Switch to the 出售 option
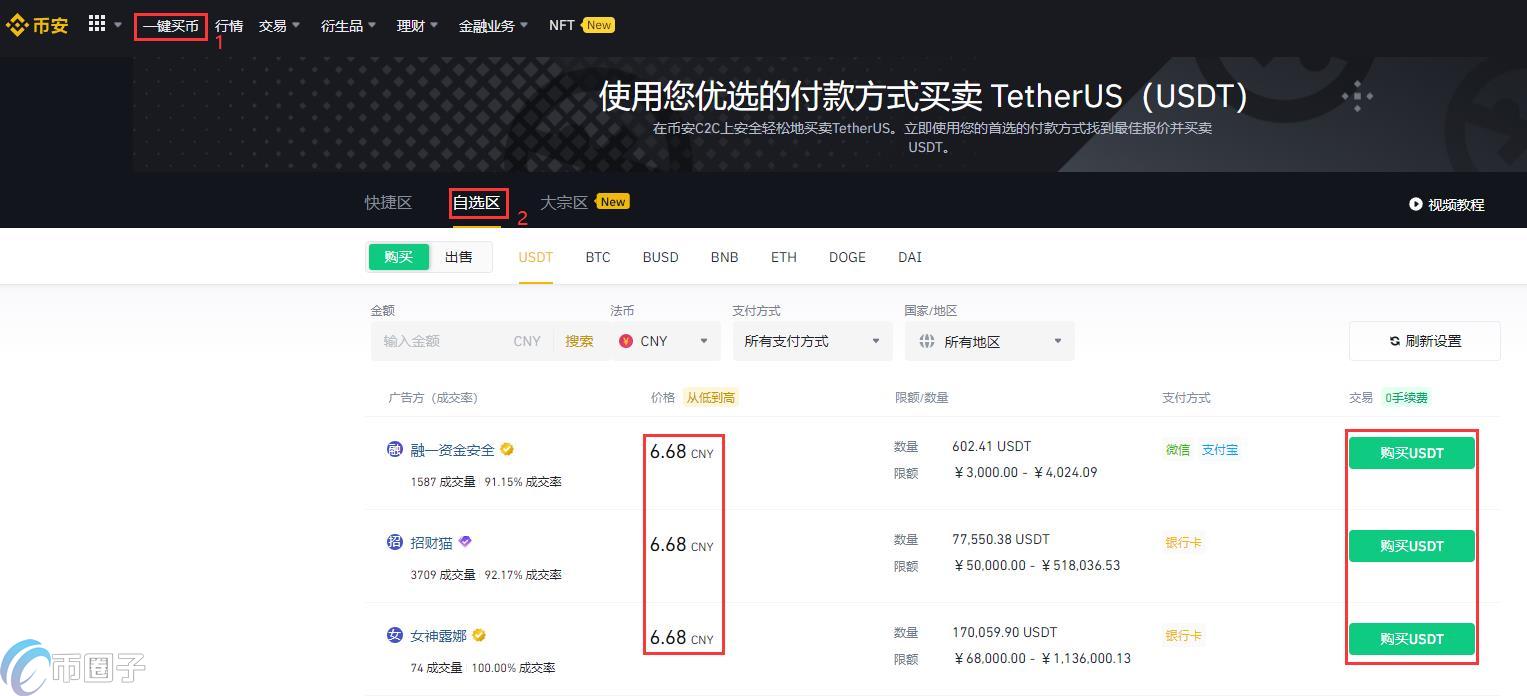Image resolution: width=1527 pixels, height=696 pixels. click(458, 256)
